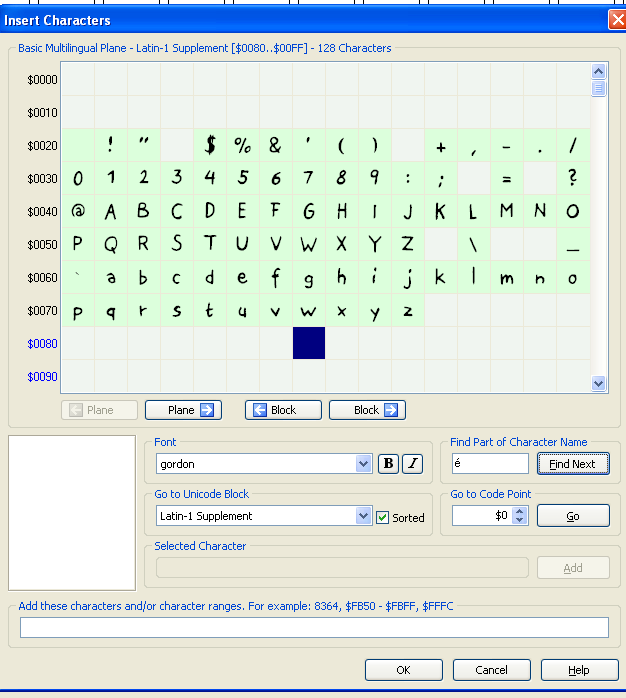Select the colon glyph cell
This screenshot has width=626, height=698.
point(408,178)
